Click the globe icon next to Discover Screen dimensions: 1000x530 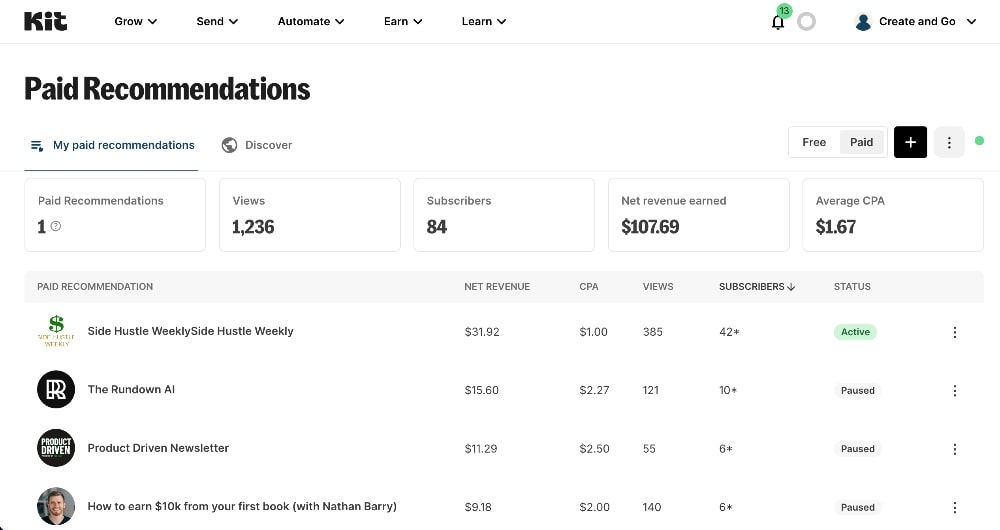[x=229, y=145]
